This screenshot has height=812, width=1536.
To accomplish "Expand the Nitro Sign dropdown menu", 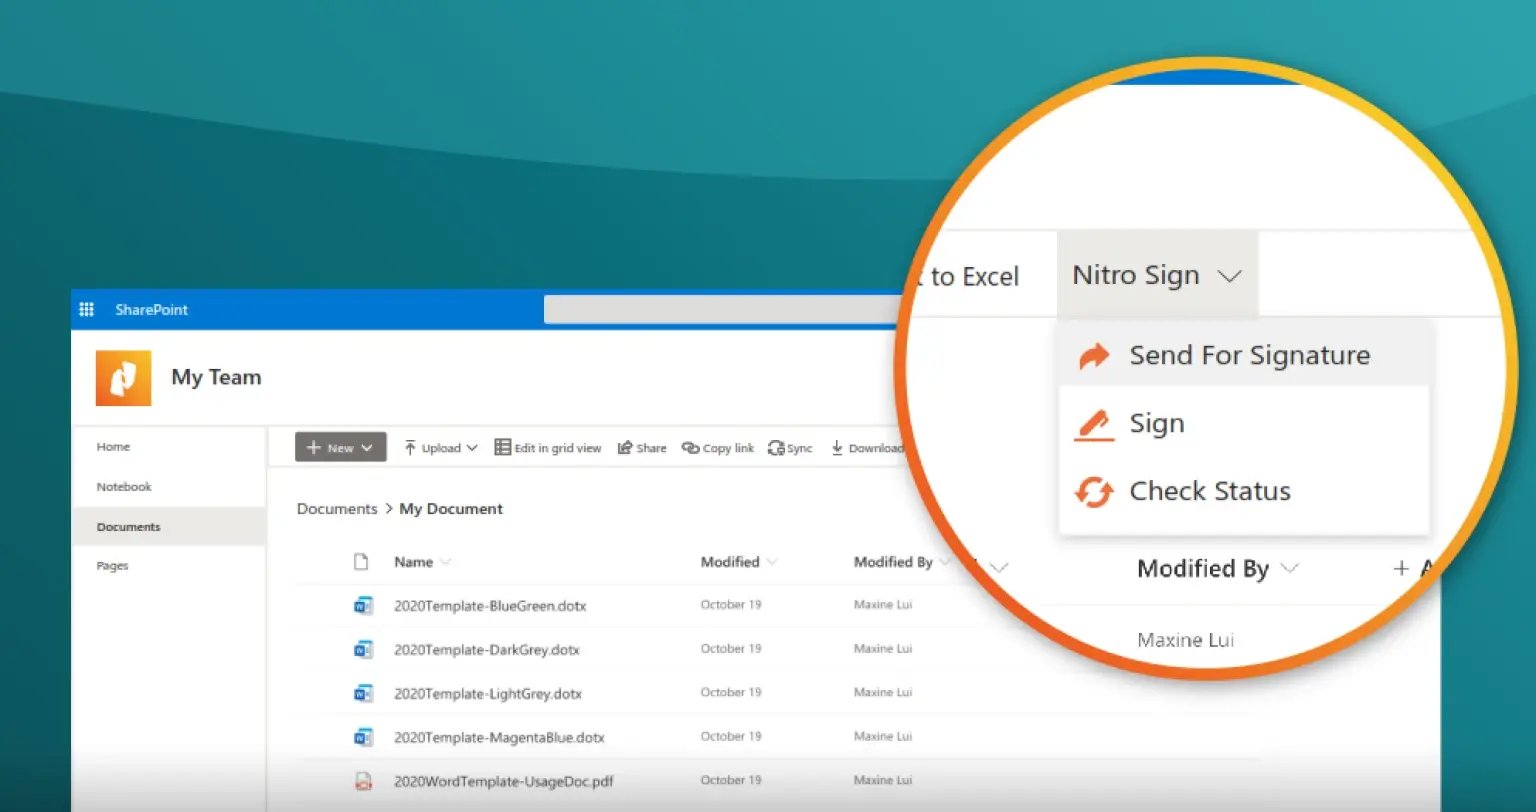I will tap(1156, 276).
